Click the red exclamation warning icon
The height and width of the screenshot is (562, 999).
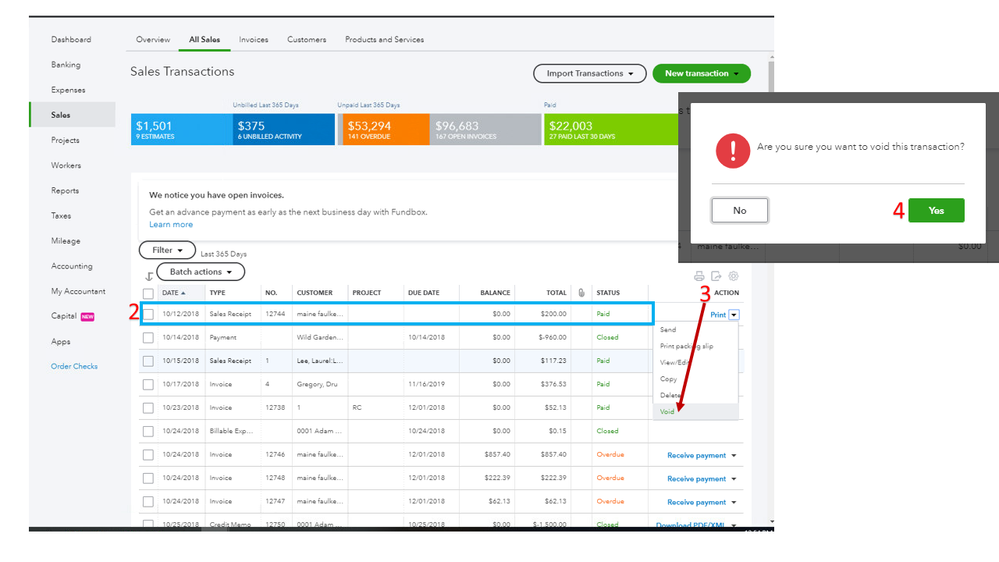[x=733, y=150]
